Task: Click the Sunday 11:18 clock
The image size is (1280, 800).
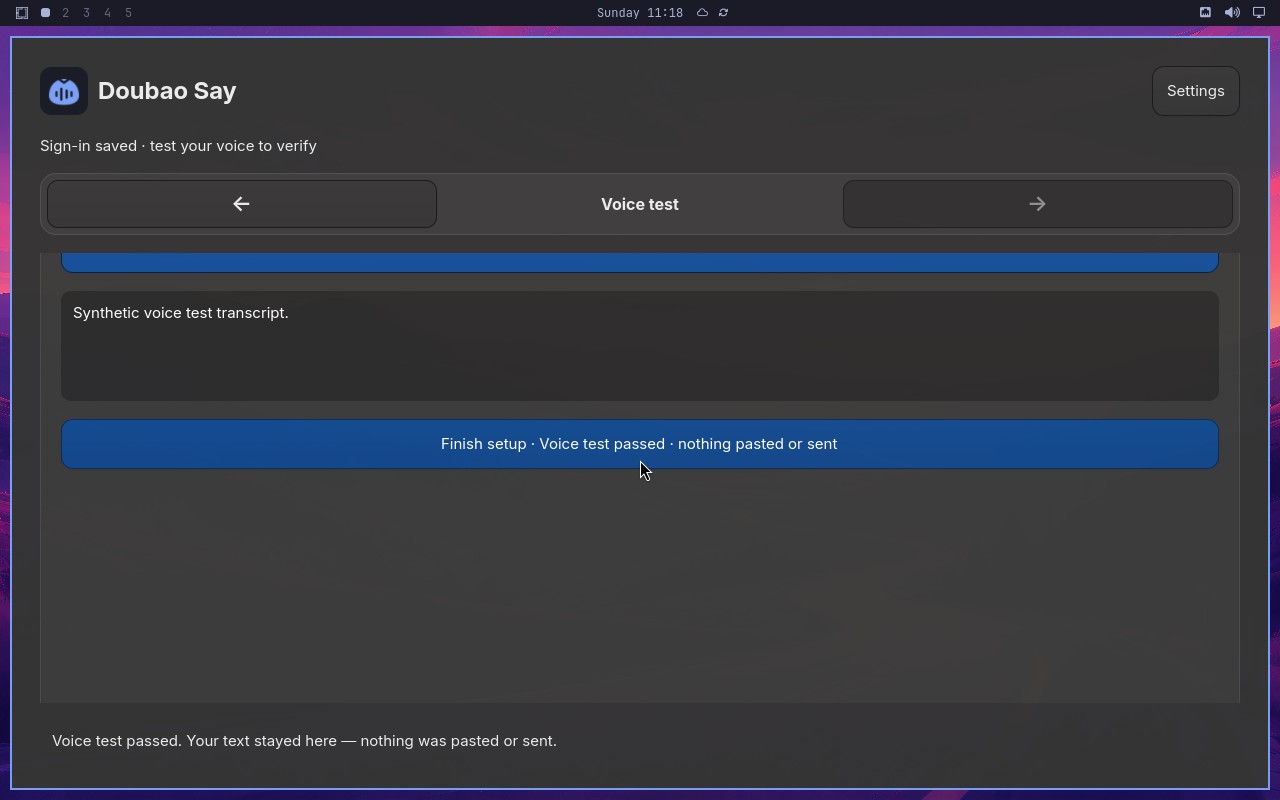Action: [640, 13]
